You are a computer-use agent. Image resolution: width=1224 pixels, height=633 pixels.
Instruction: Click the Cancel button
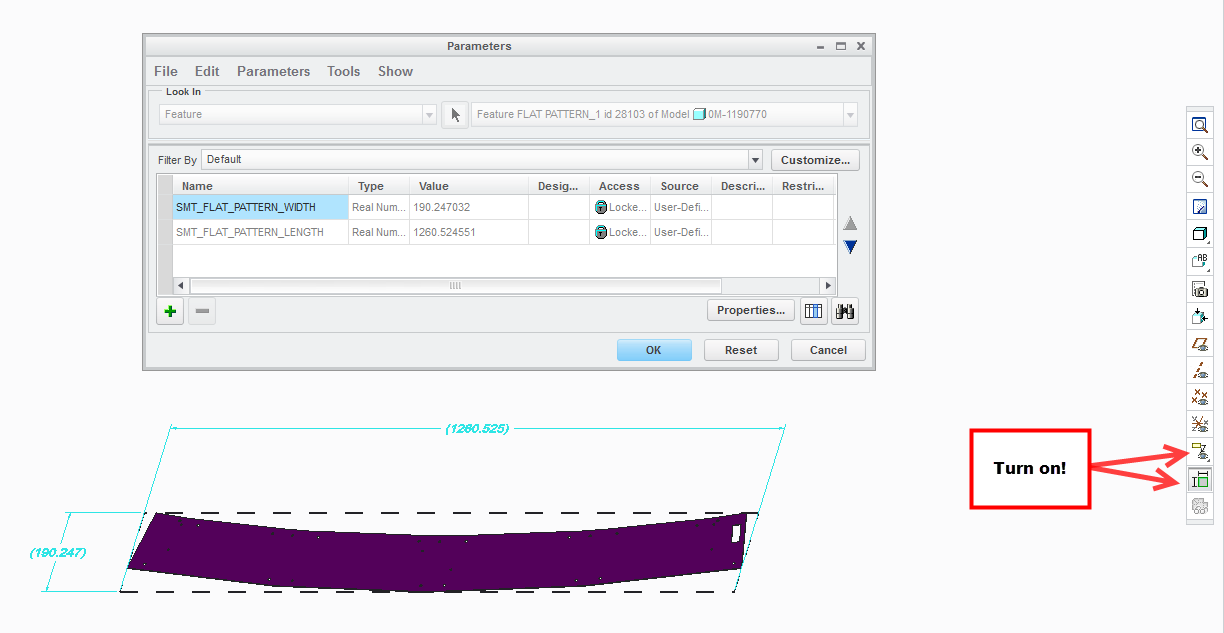tap(828, 350)
